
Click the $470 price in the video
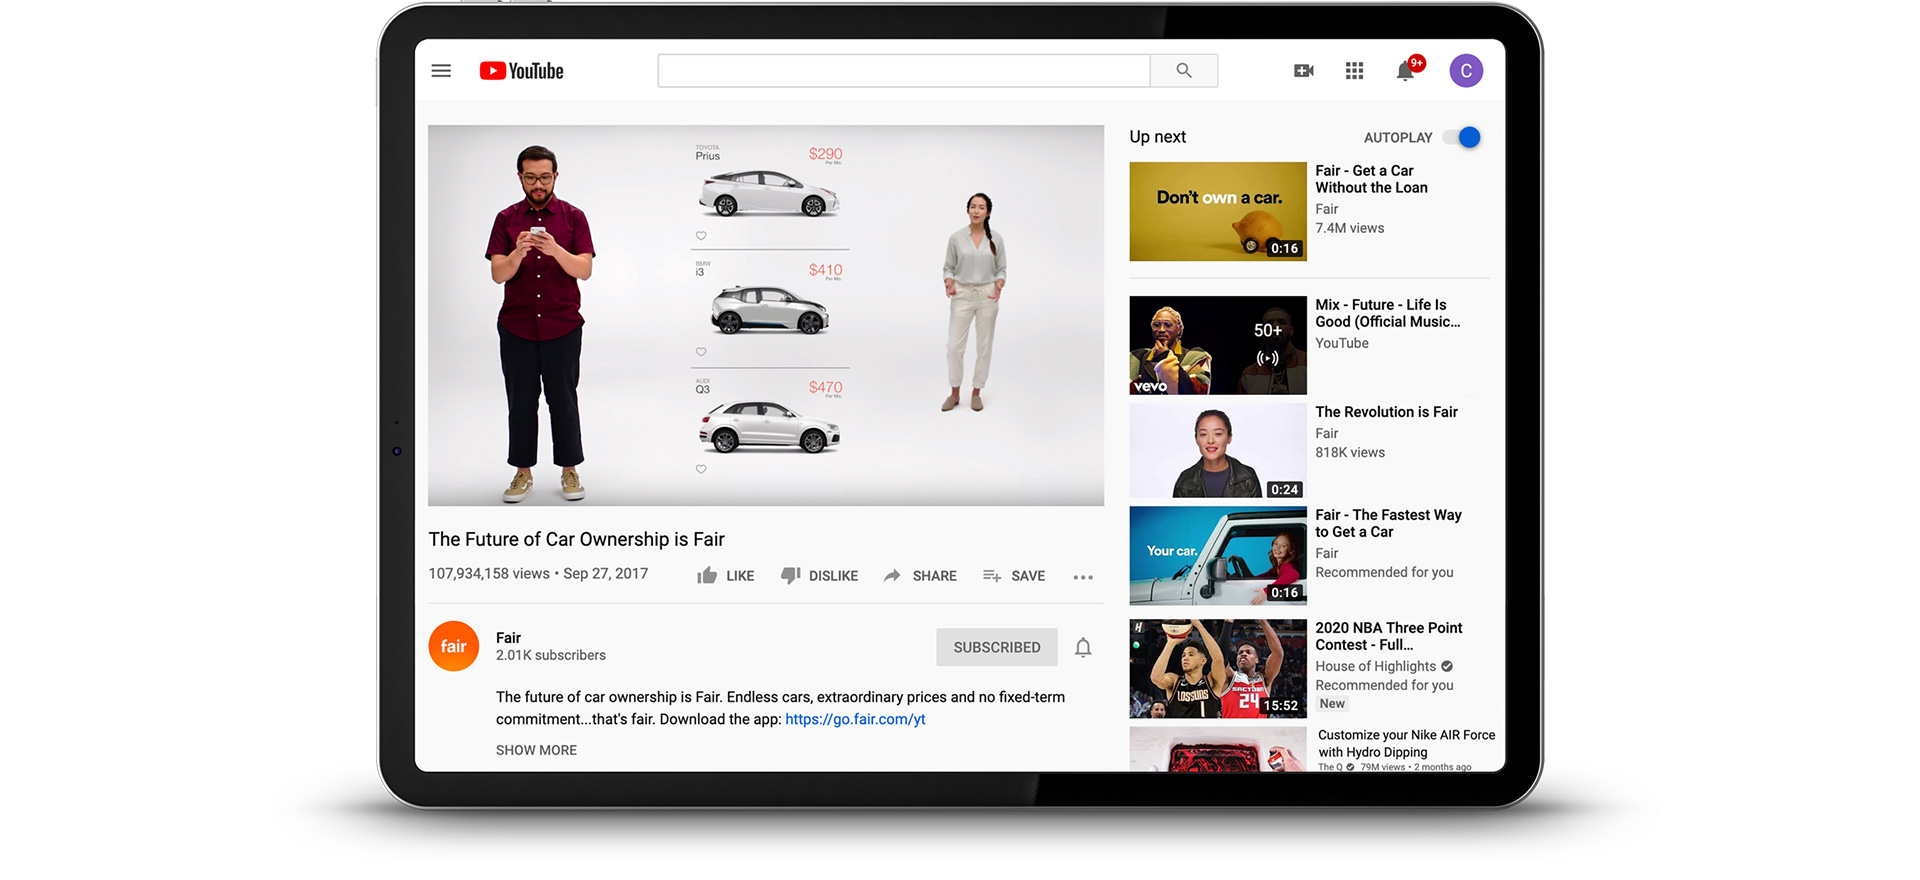pyautogui.click(x=825, y=387)
